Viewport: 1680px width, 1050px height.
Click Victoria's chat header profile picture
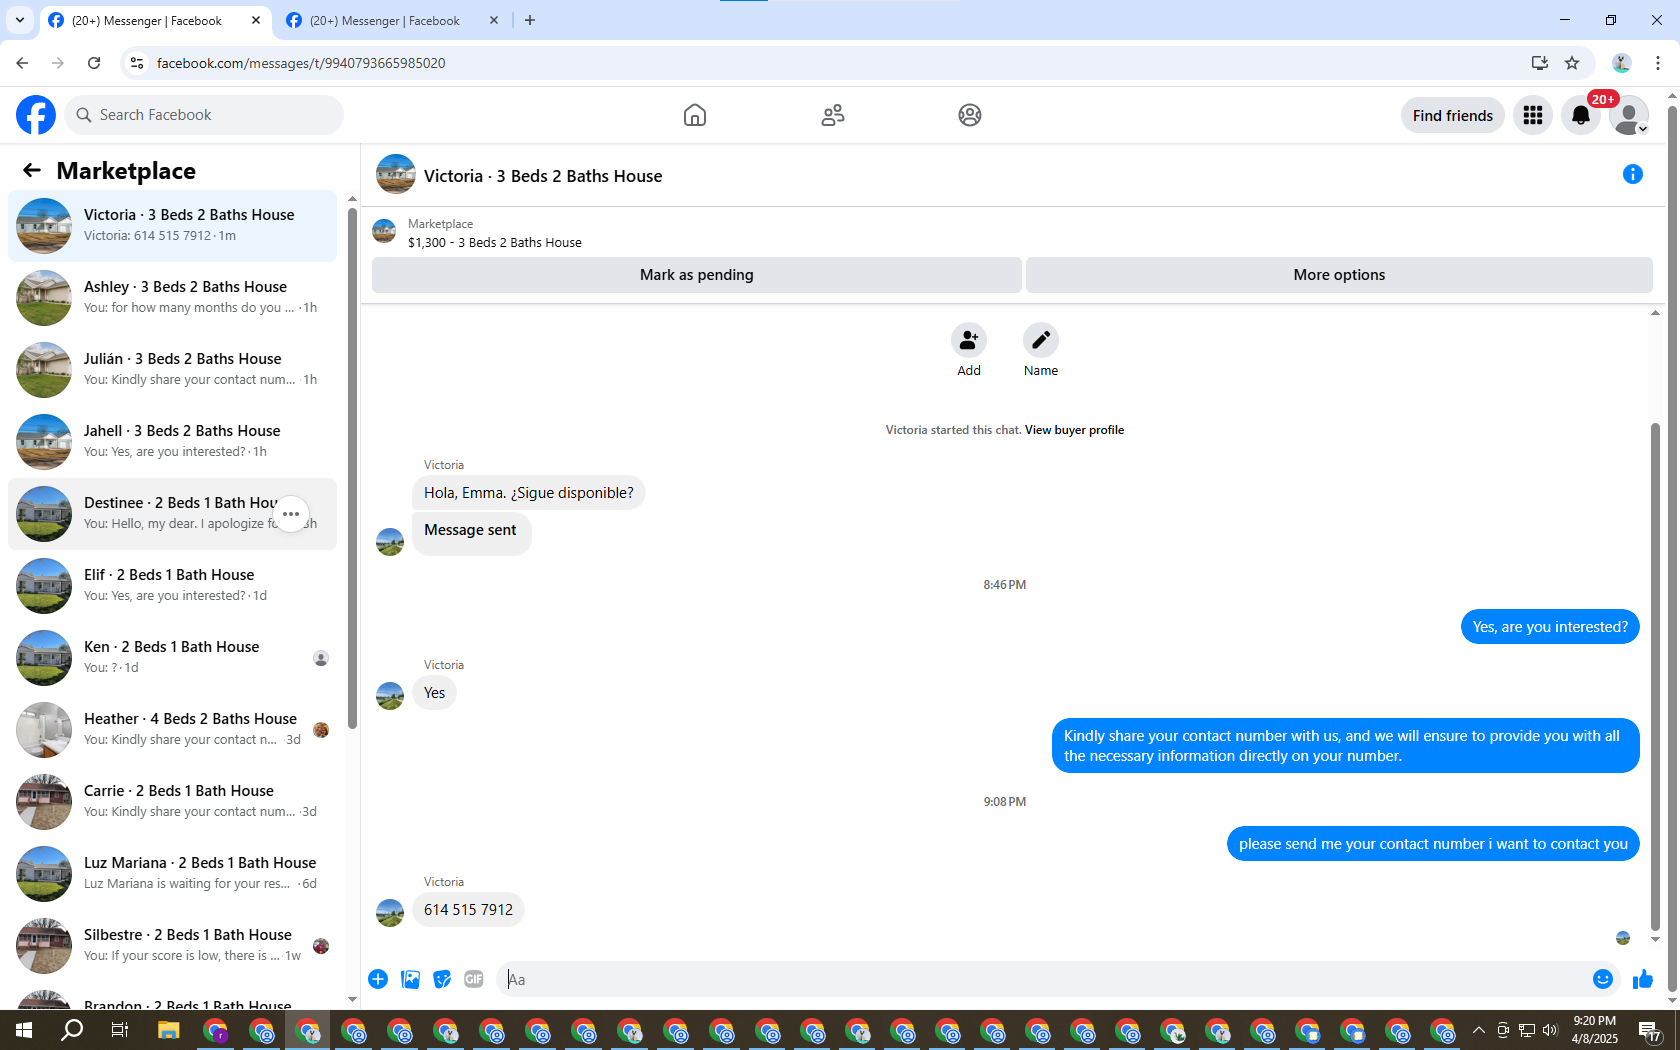point(396,175)
